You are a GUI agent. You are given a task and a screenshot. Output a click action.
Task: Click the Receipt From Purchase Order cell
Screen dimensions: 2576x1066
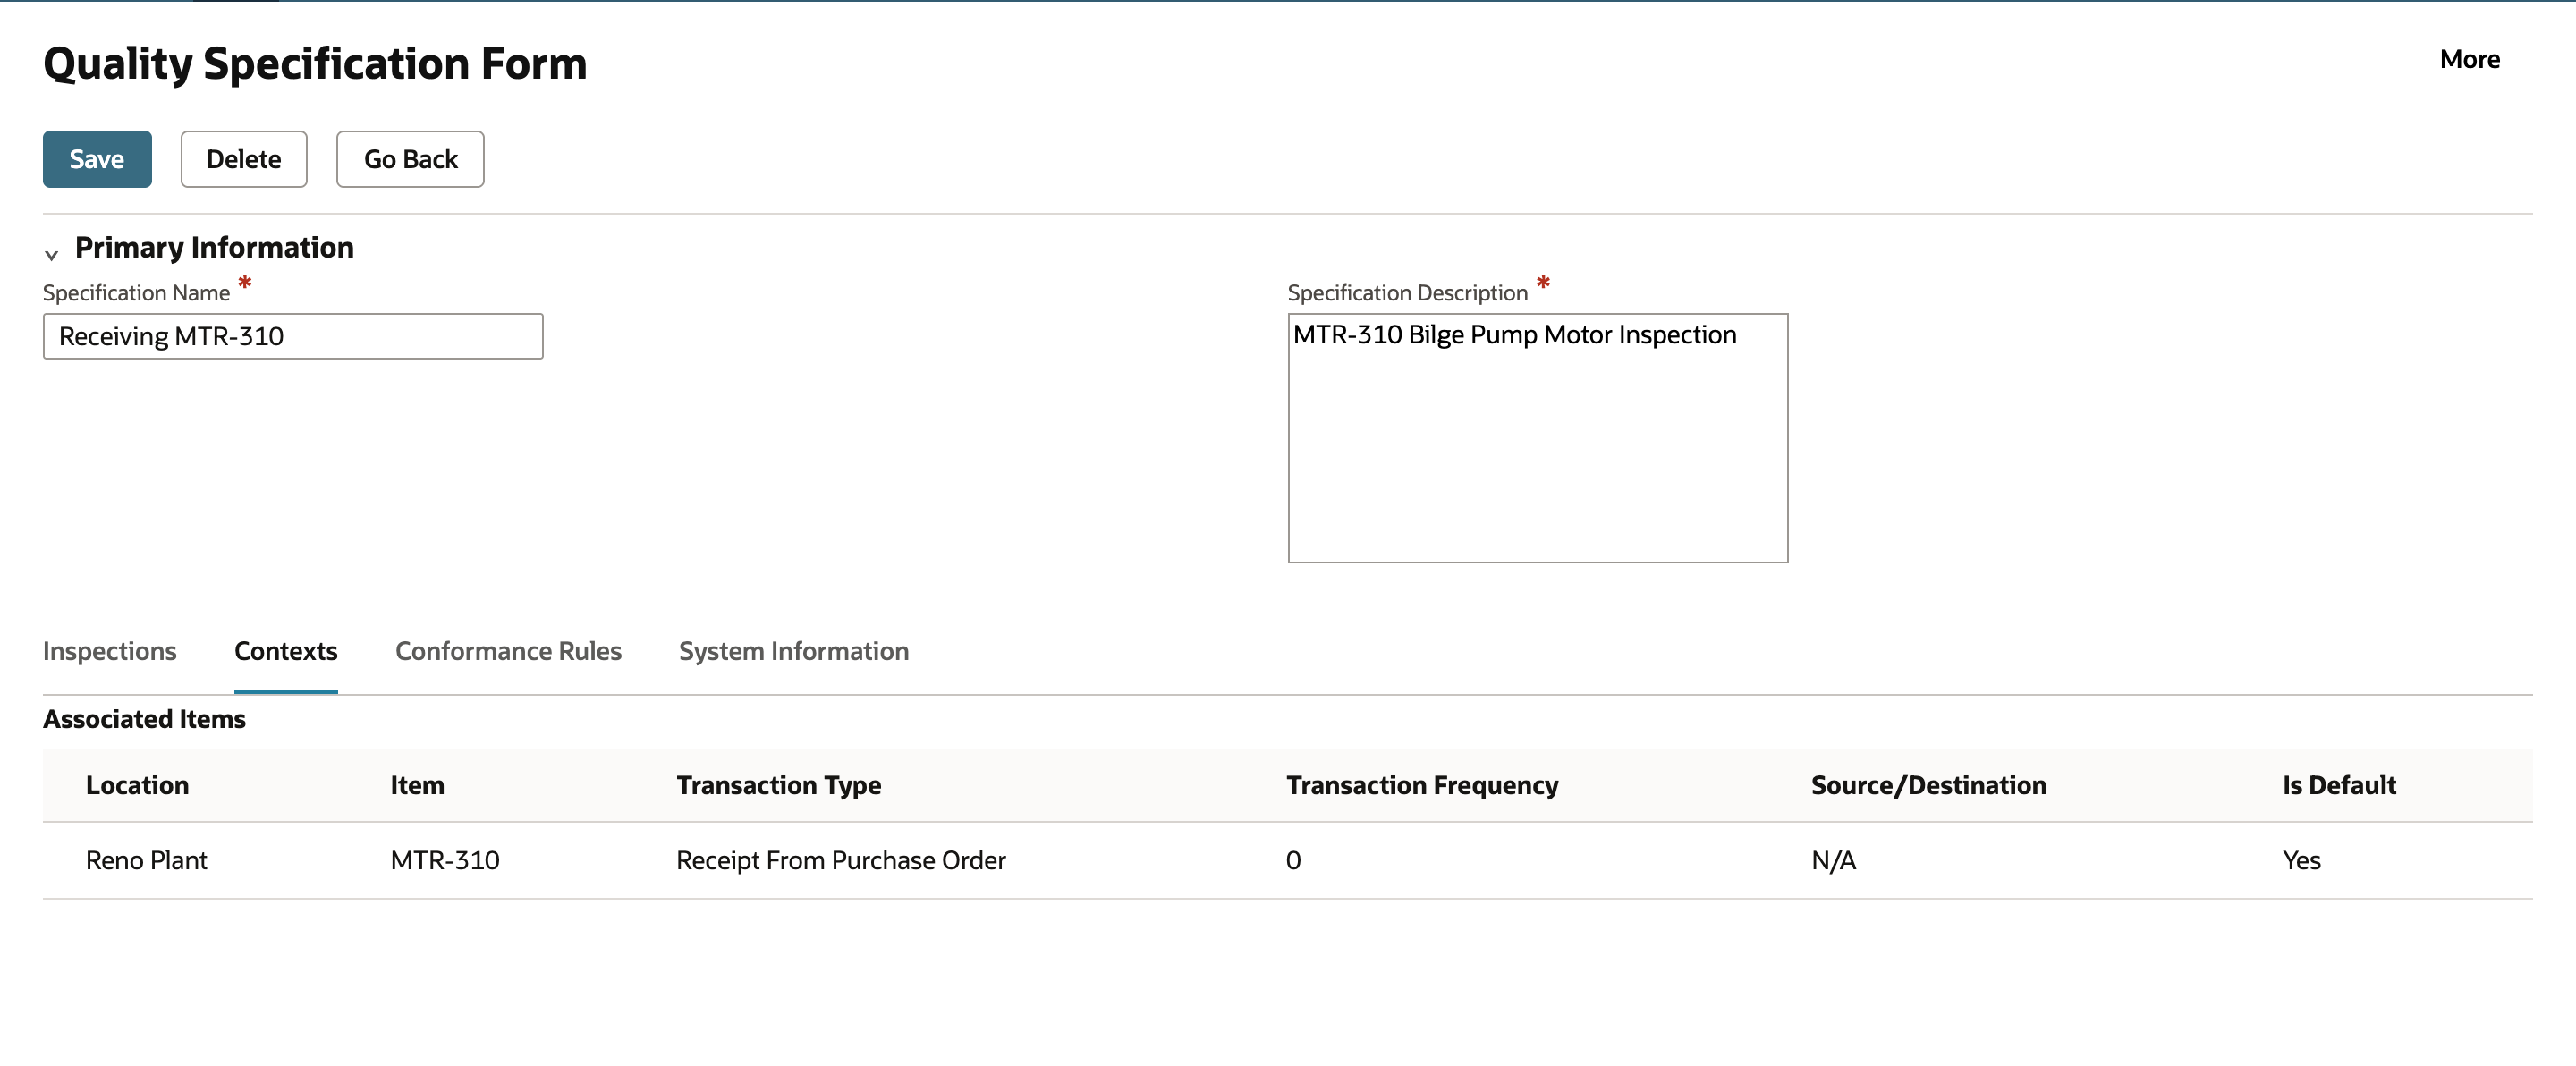[x=841, y=860]
